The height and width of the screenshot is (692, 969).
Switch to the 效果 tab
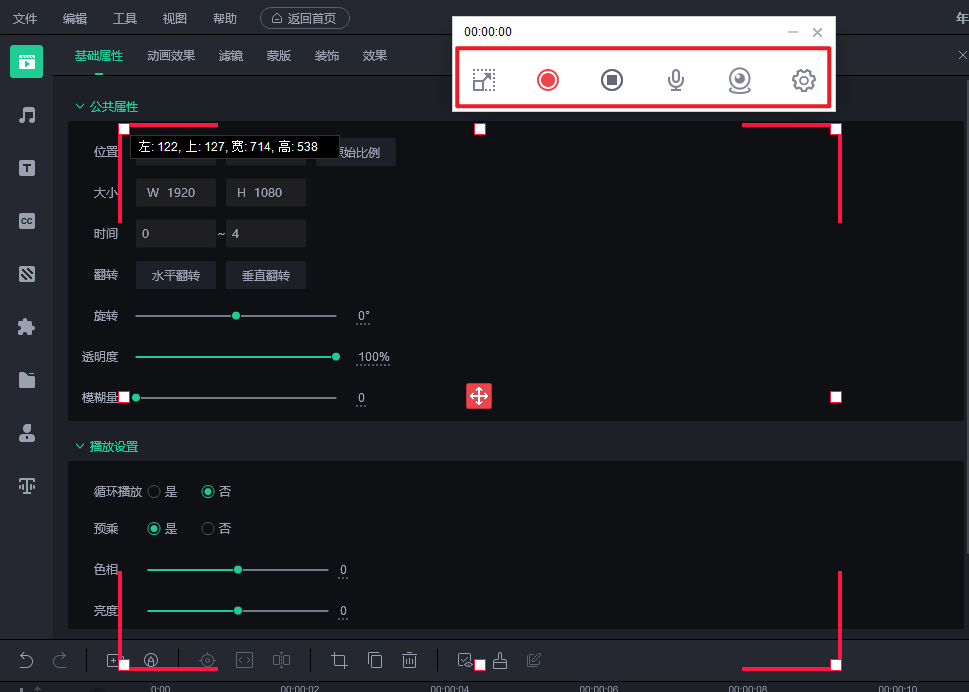pyautogui.click(x=374, y=56)
